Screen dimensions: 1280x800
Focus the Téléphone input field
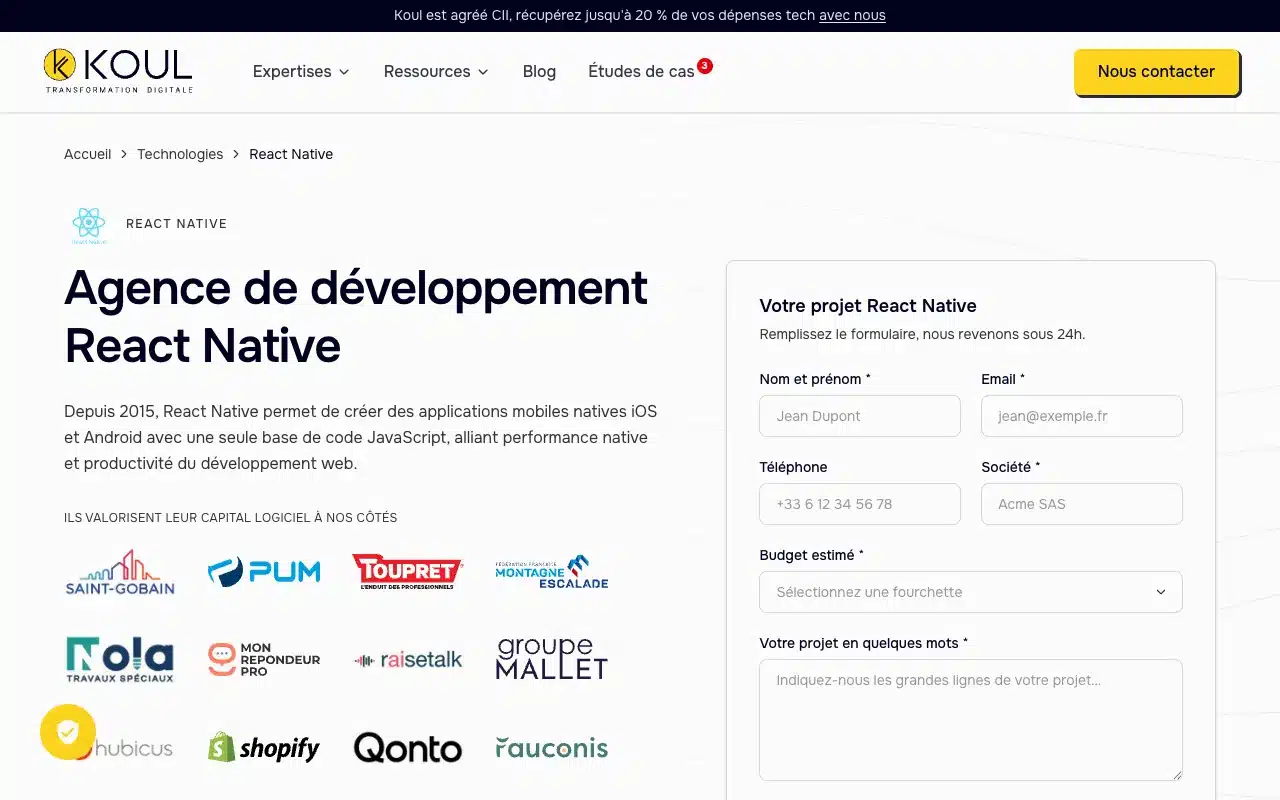[860, 504]
